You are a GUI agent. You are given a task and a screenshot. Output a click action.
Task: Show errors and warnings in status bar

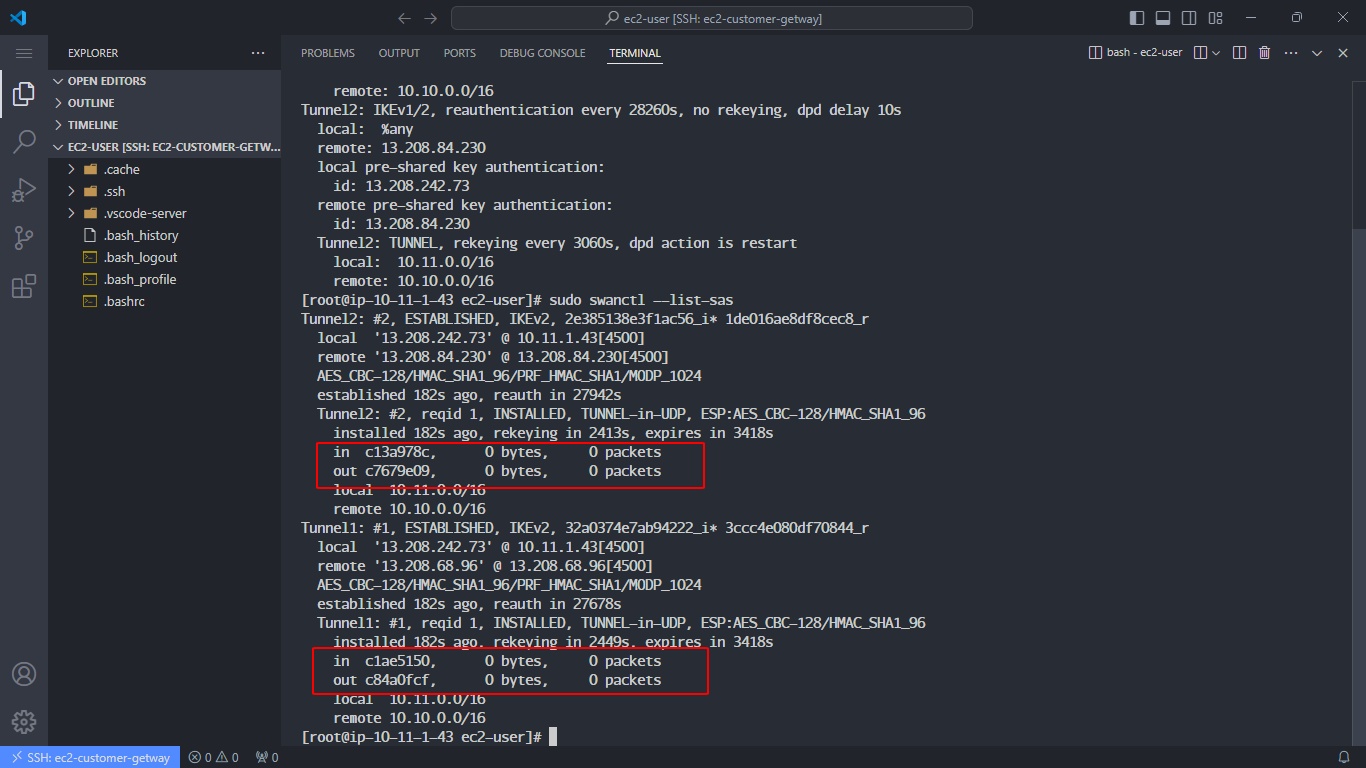(x=212, y=757)
